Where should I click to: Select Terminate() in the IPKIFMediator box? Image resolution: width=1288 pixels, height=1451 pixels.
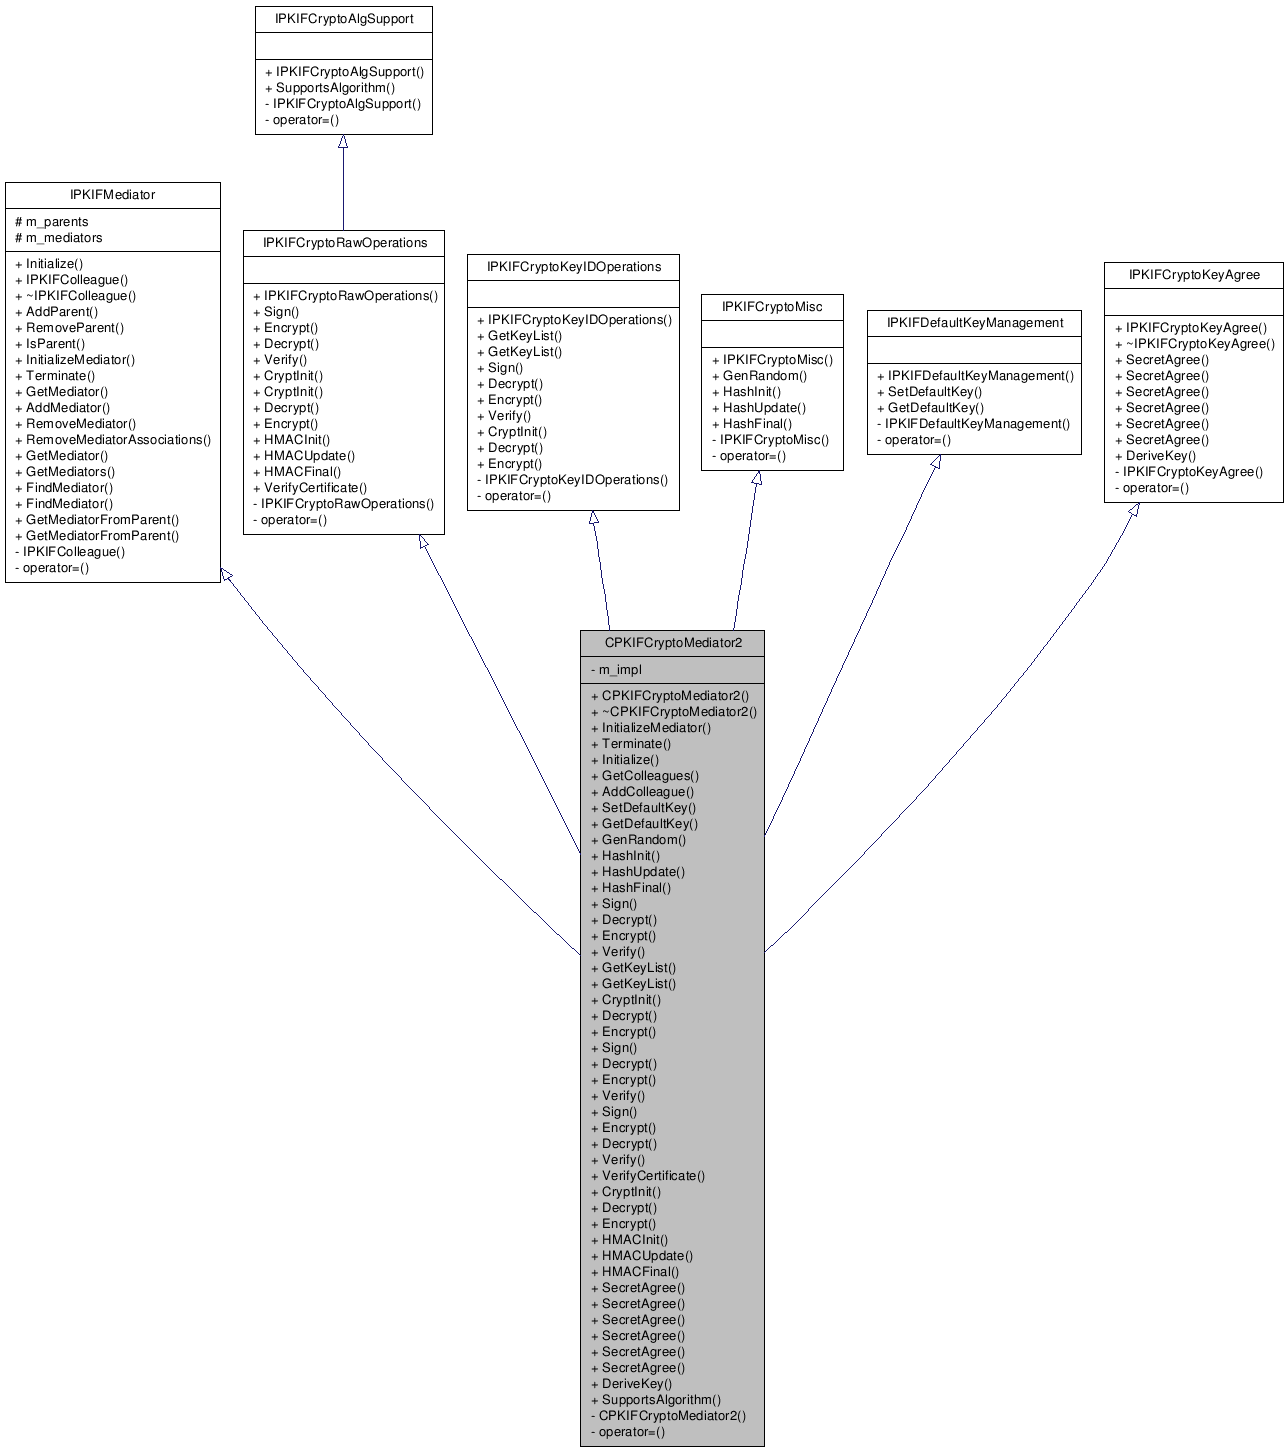(x=55, y=376)
